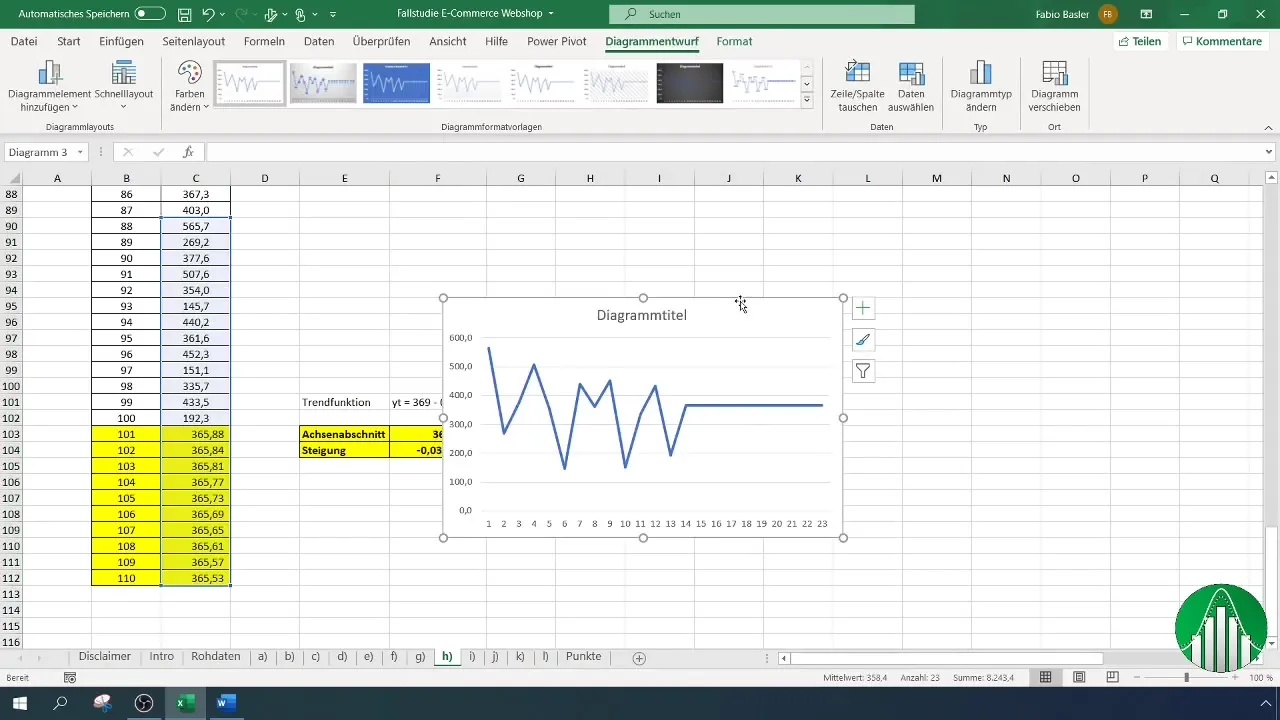Open the OBS Studio taskbar icon

144,703
